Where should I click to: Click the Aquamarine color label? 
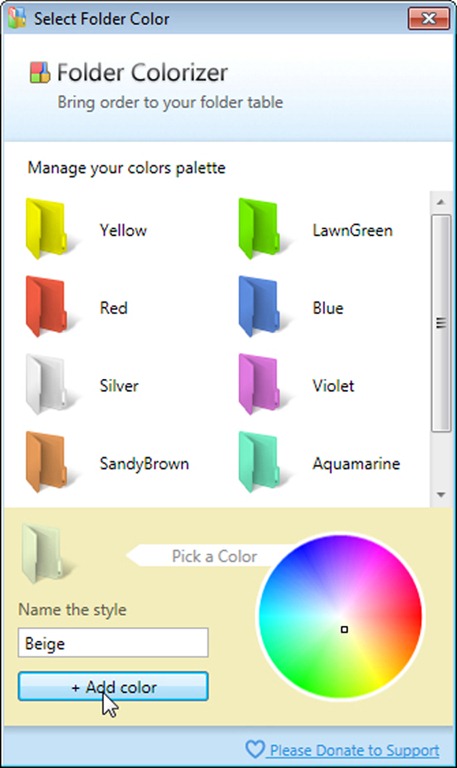[356, 463]
